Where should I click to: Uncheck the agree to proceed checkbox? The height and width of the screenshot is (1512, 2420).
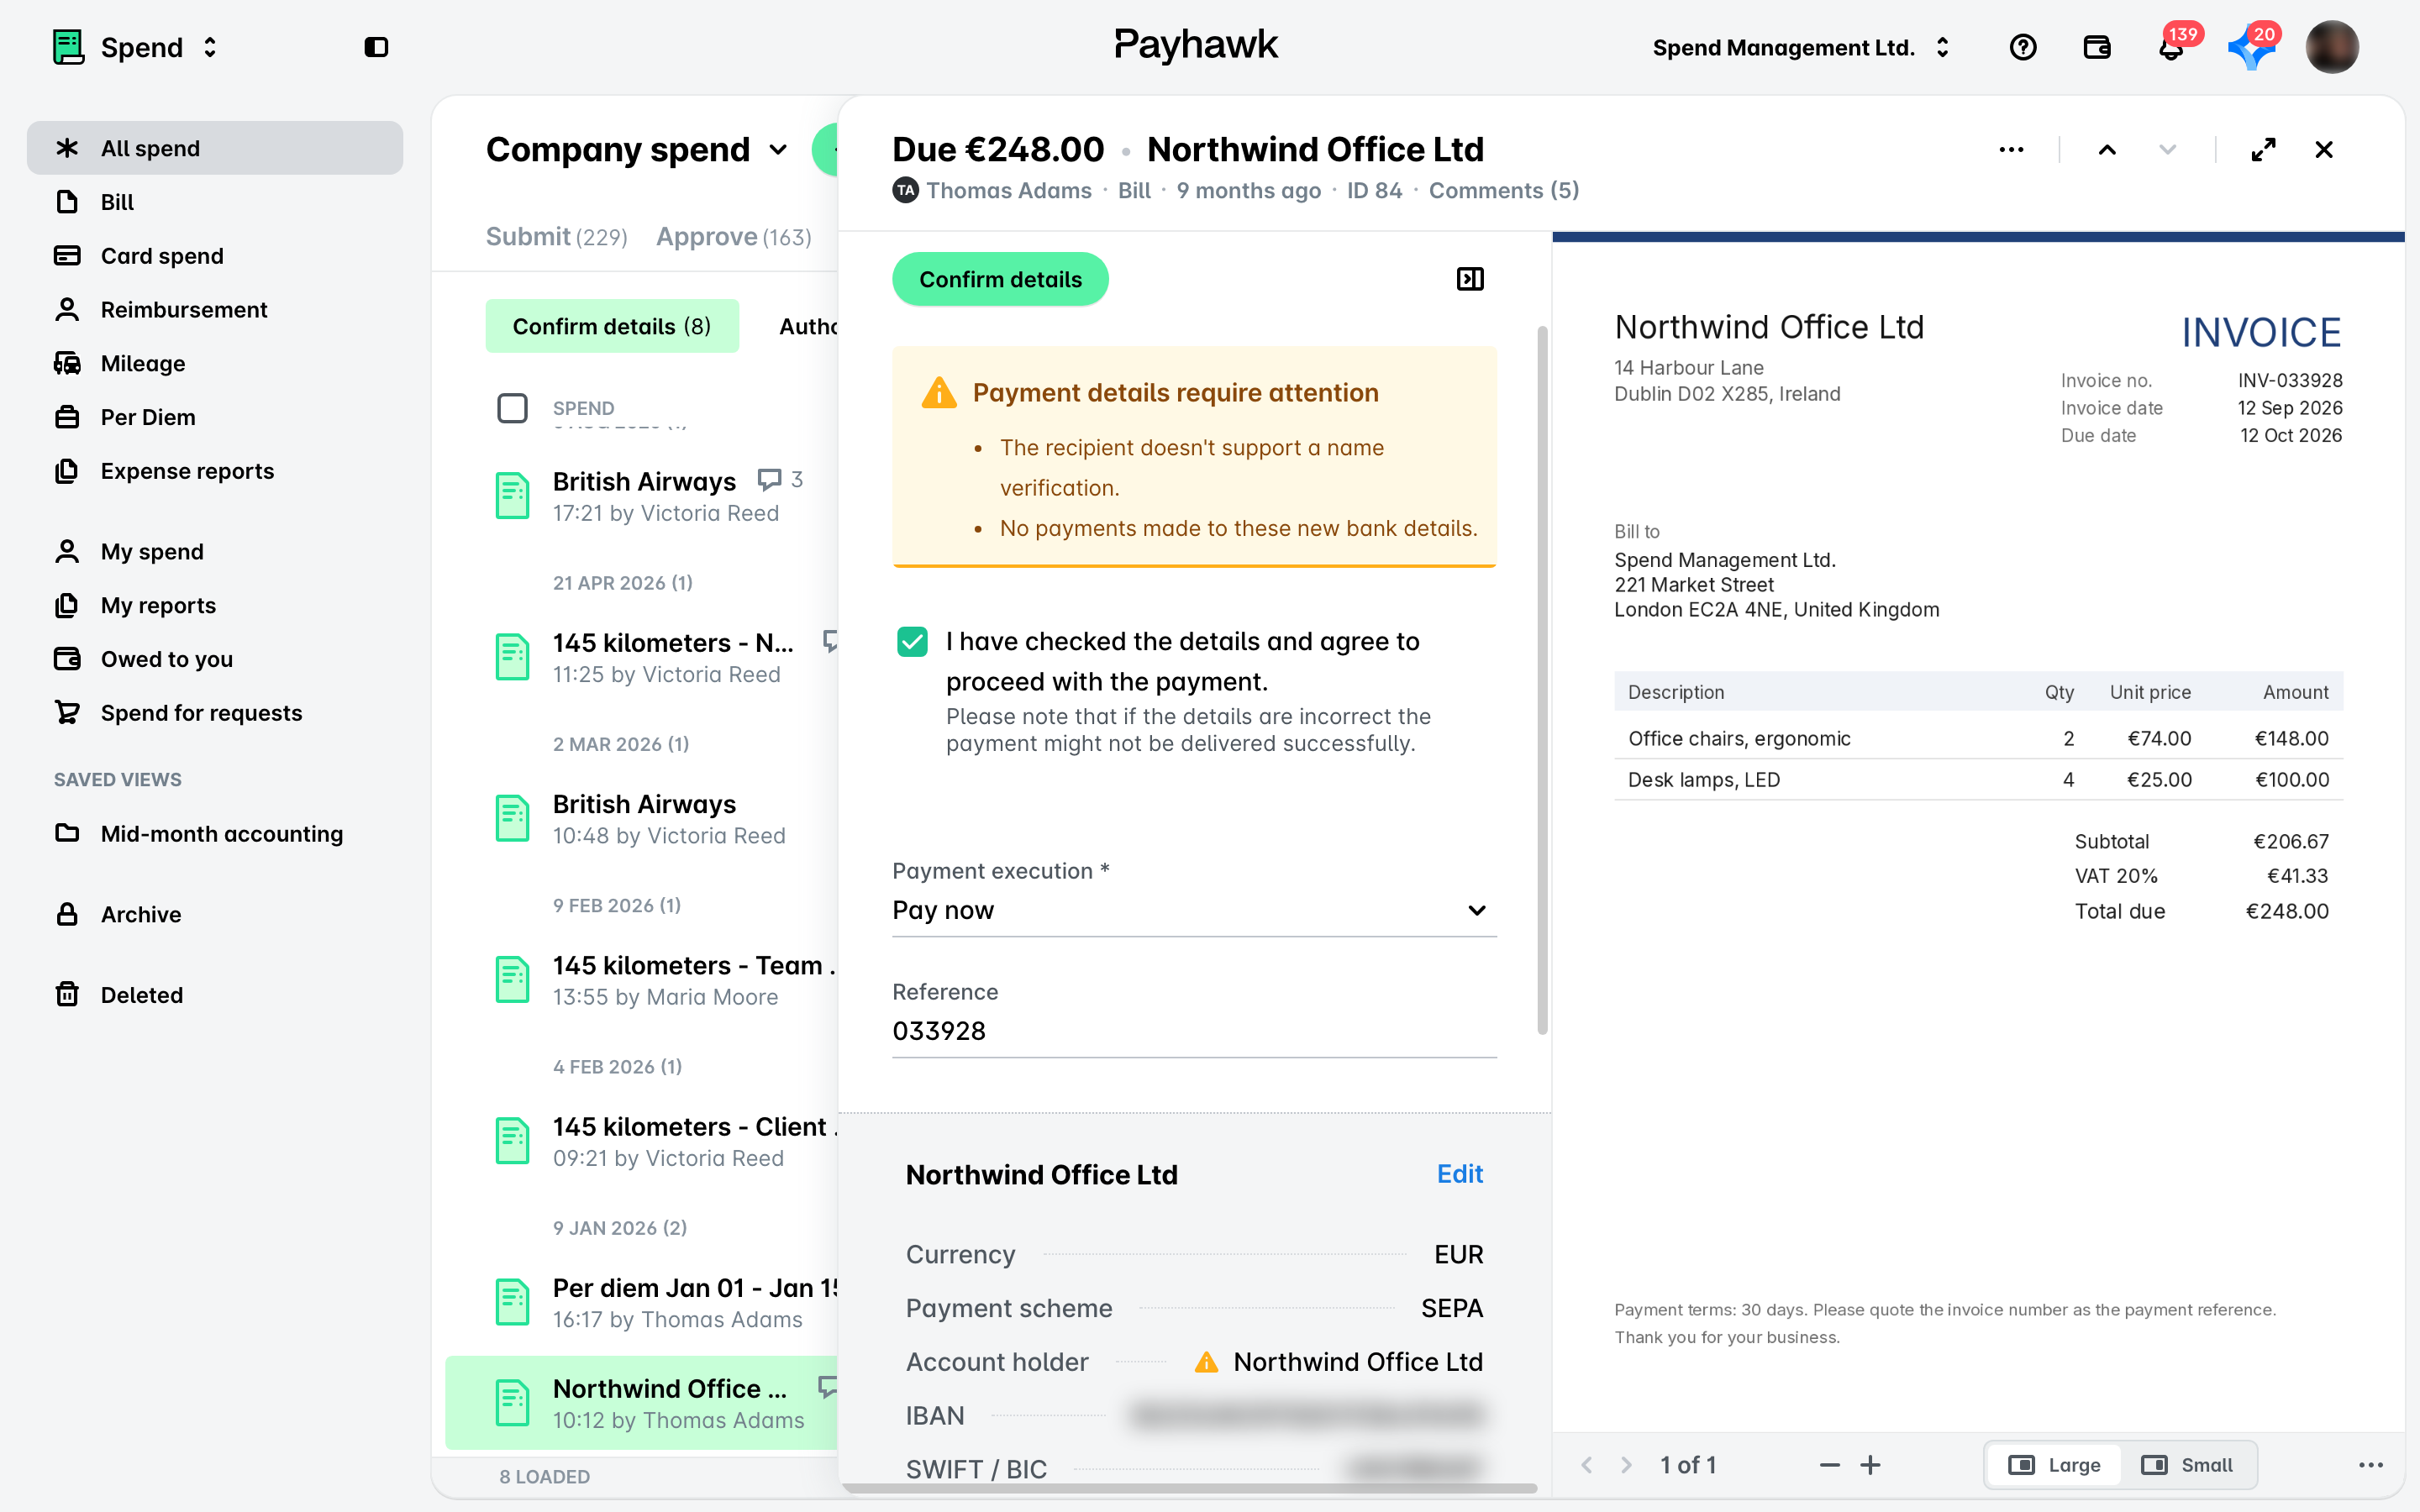912,641
